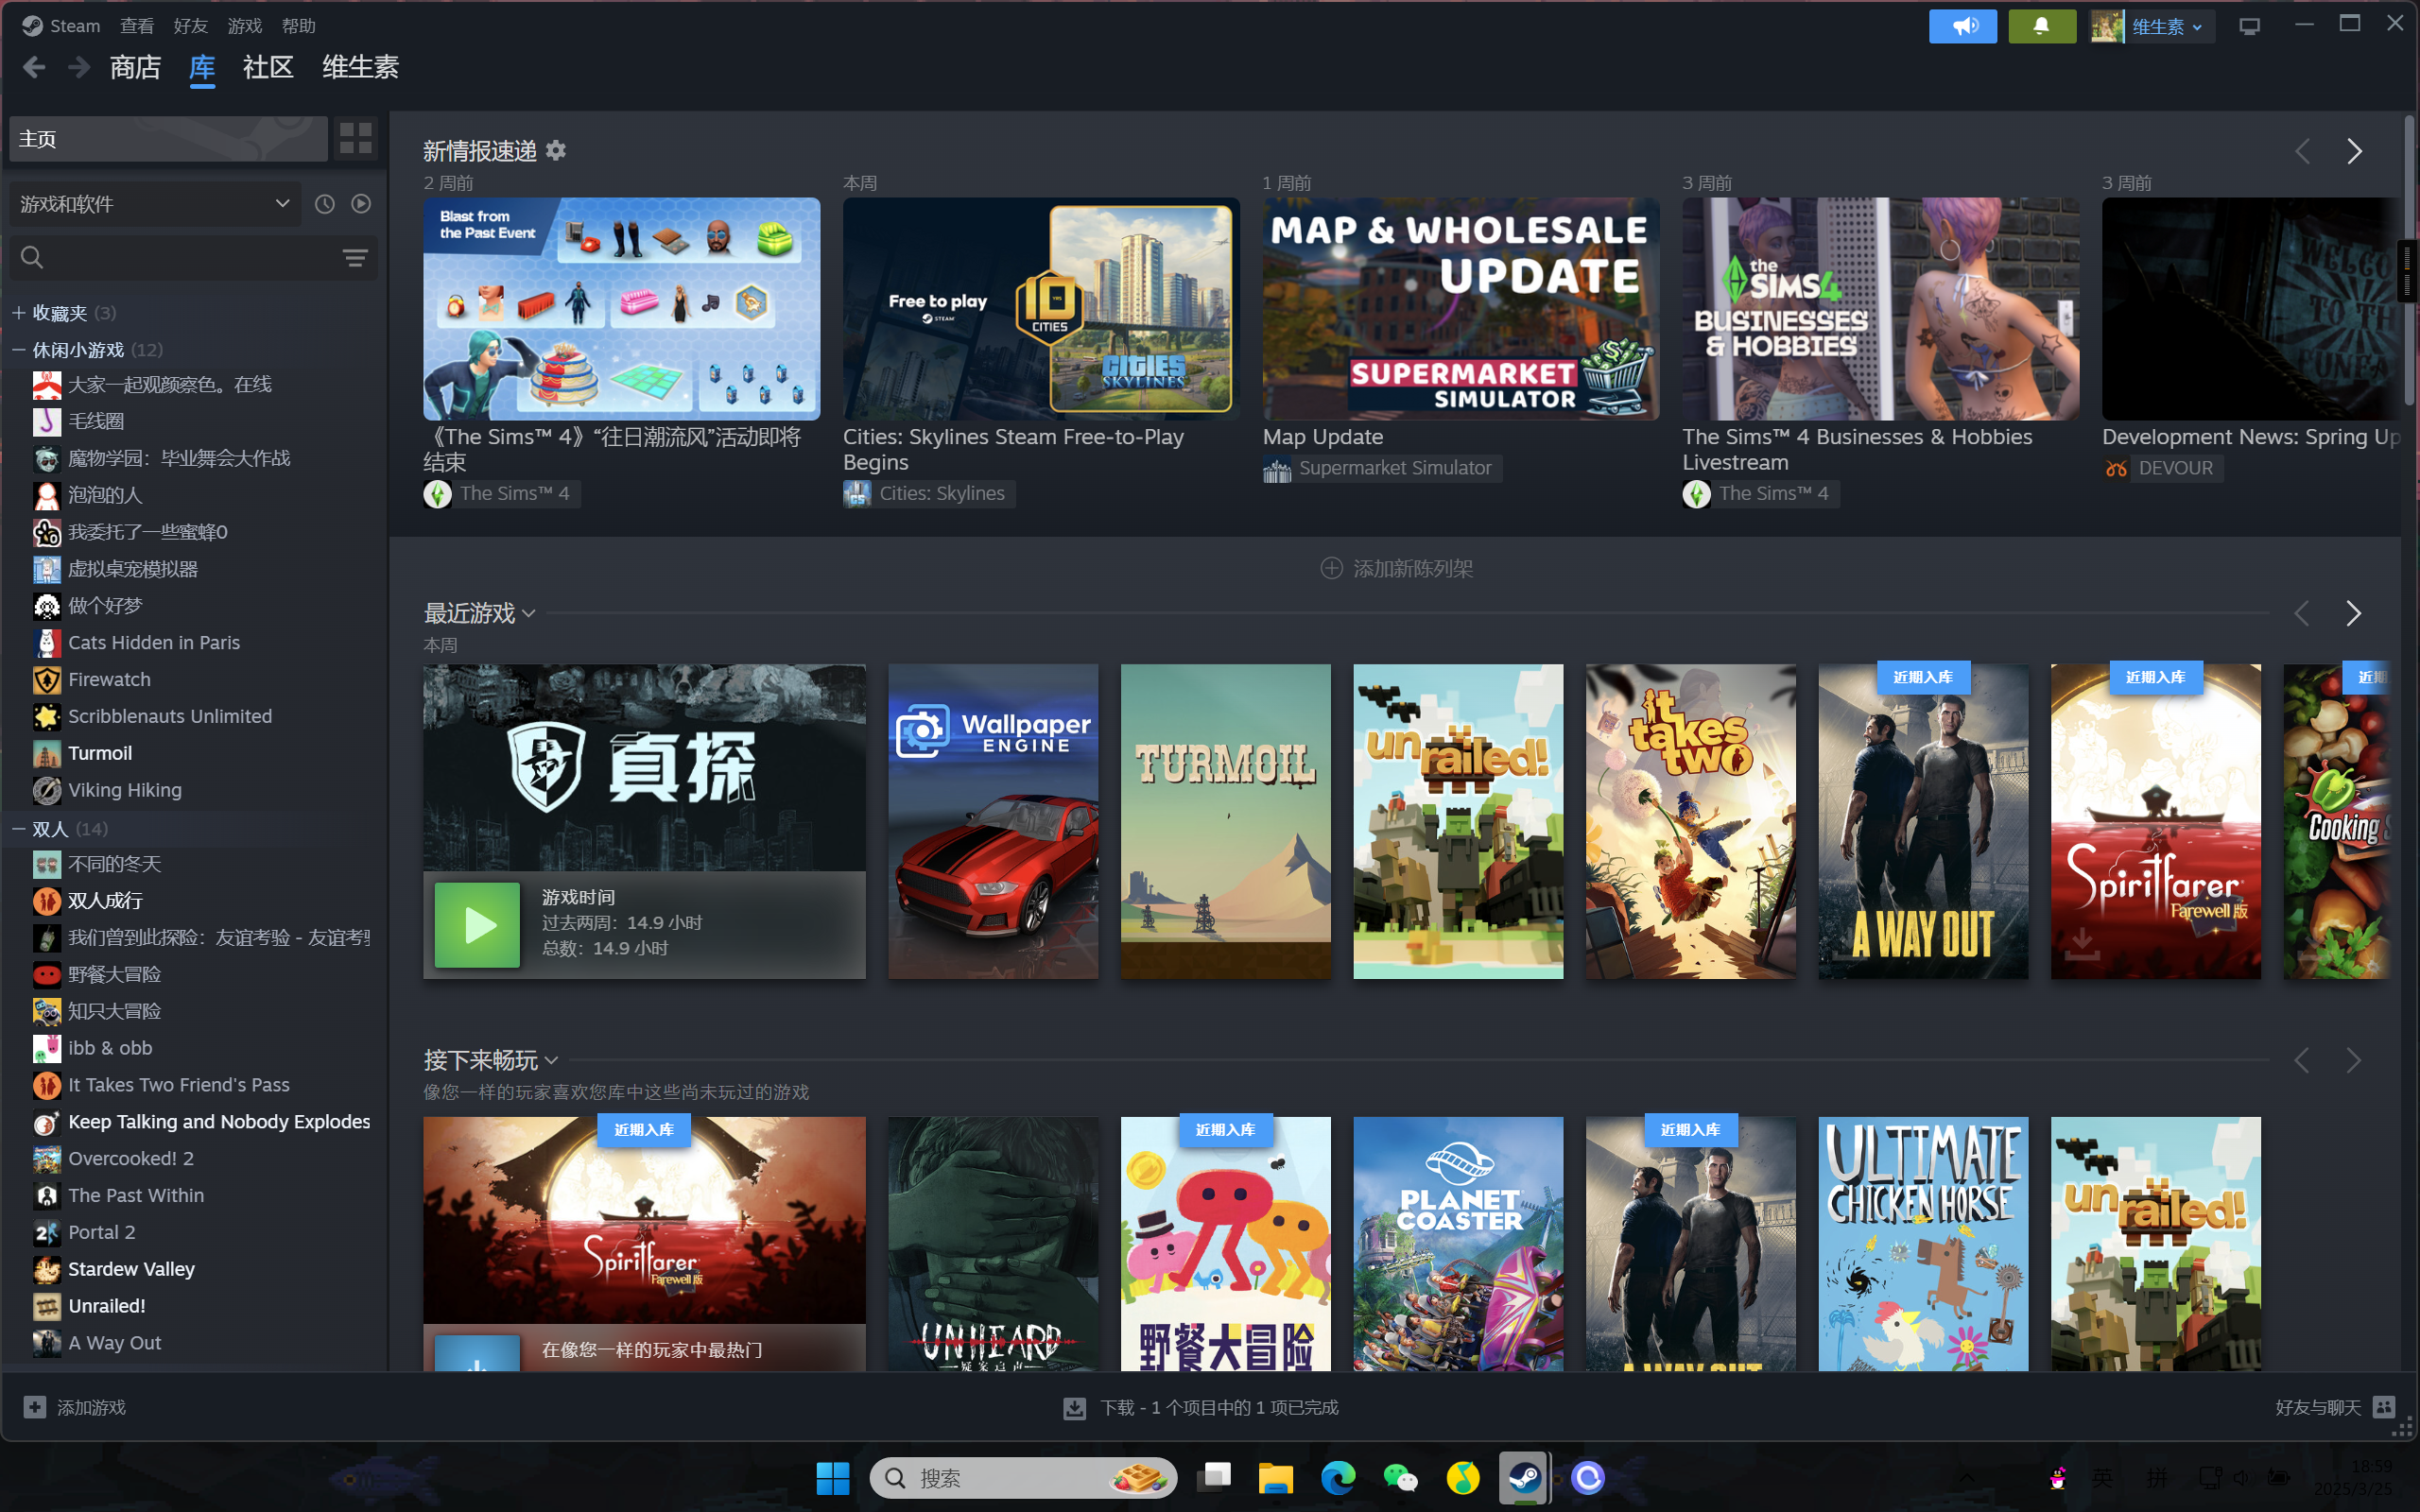Collapse the 双人 category
The height and width of the screenshot is (1512, 2420).
pyautogui.click(x=18, y=829)
